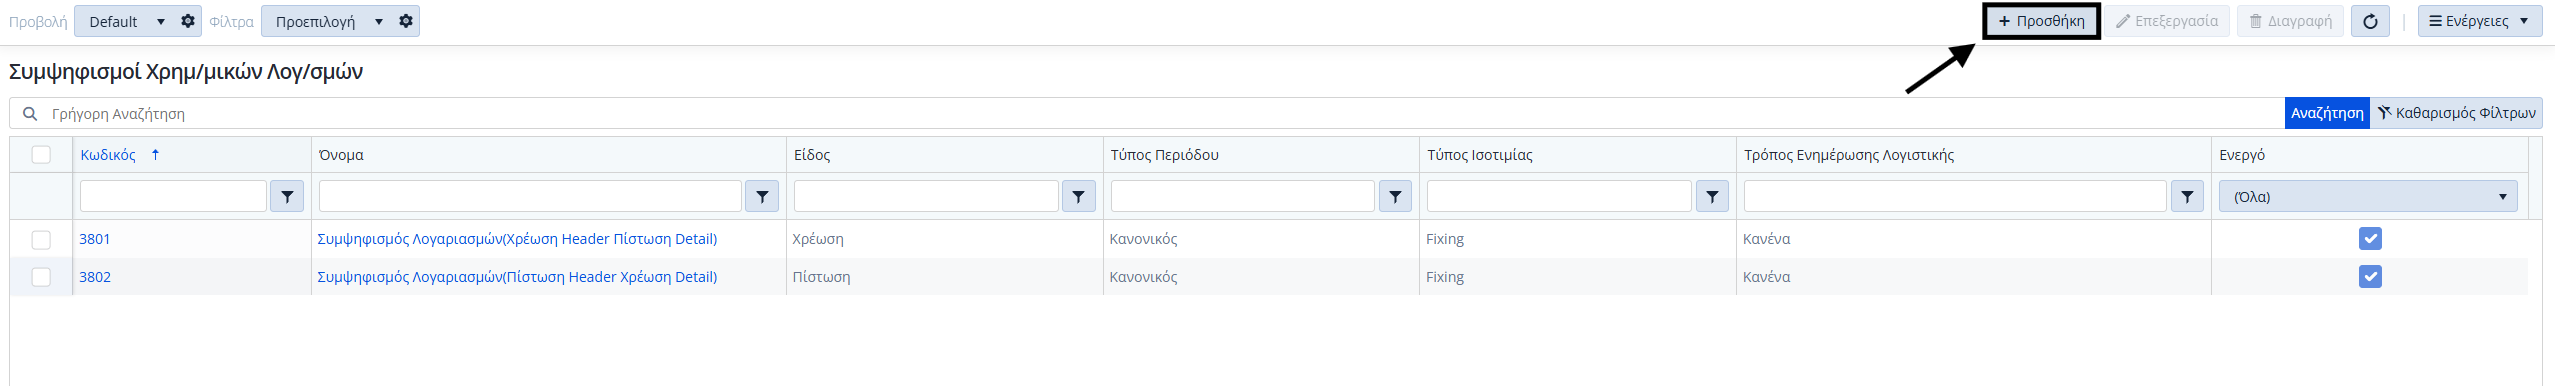Open the Ενέργειες actions menu
Screen dimensions: 2555x386
click(2479, 21)
